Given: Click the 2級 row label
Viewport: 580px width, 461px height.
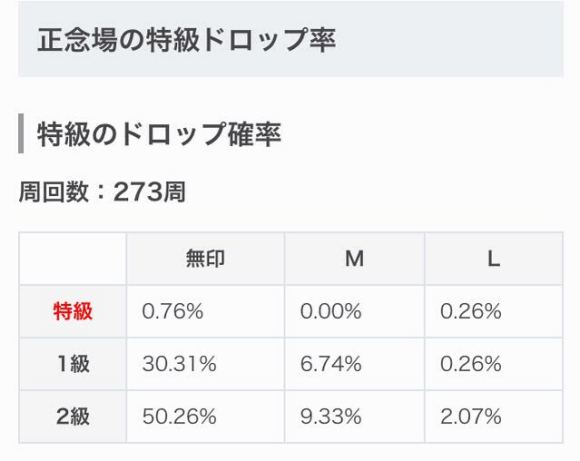Looking at the screenshot, I should tap(72, 417).
